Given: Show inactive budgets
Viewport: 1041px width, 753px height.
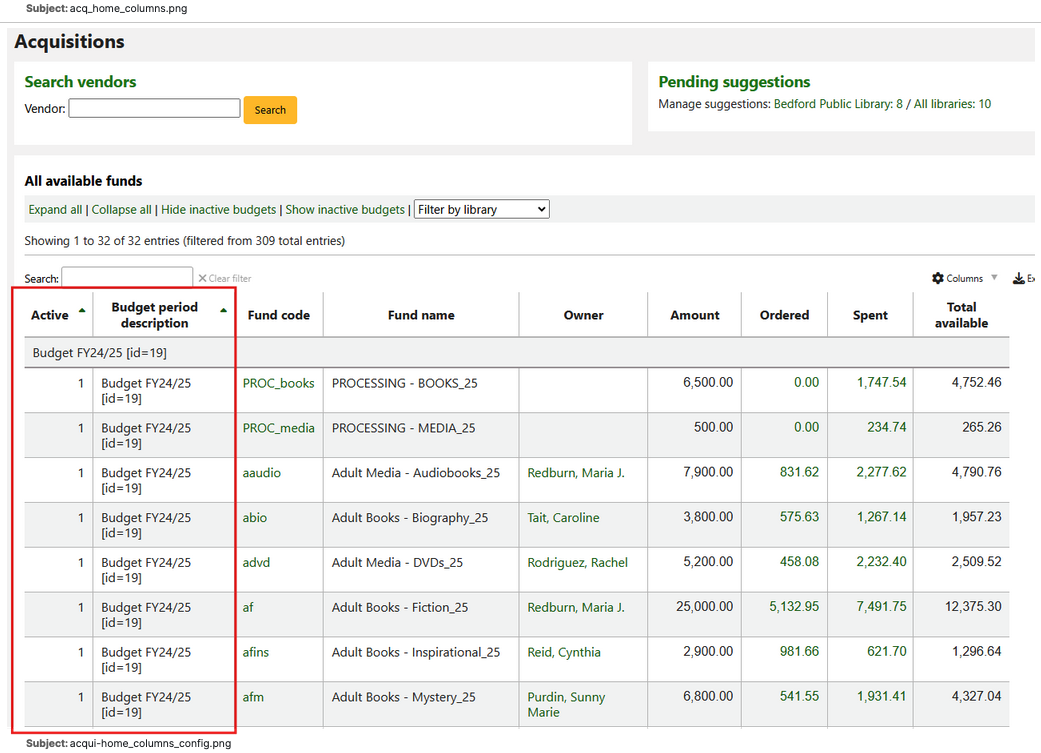Looking at the screenshot, I should coord(345,210).
